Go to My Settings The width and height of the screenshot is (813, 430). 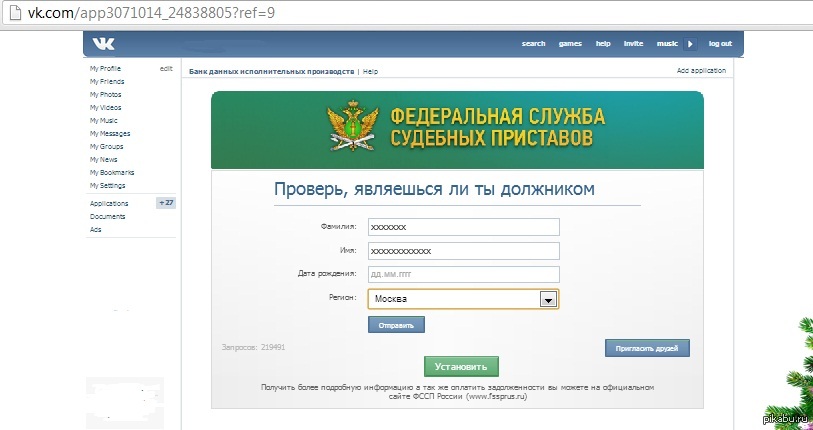107,185
